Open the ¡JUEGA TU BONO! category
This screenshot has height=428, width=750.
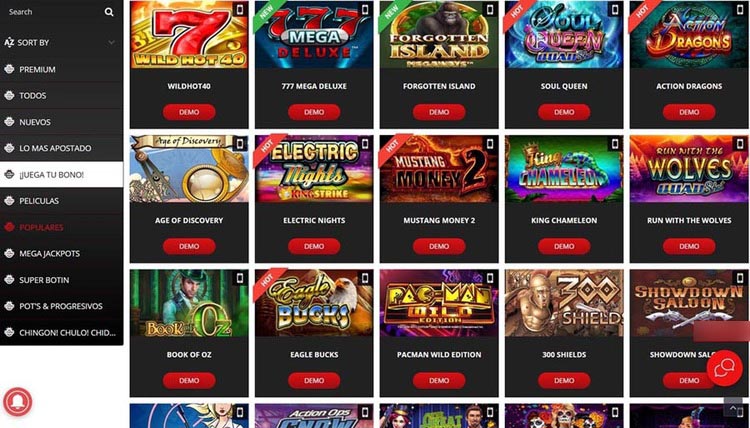pos(61,175)
